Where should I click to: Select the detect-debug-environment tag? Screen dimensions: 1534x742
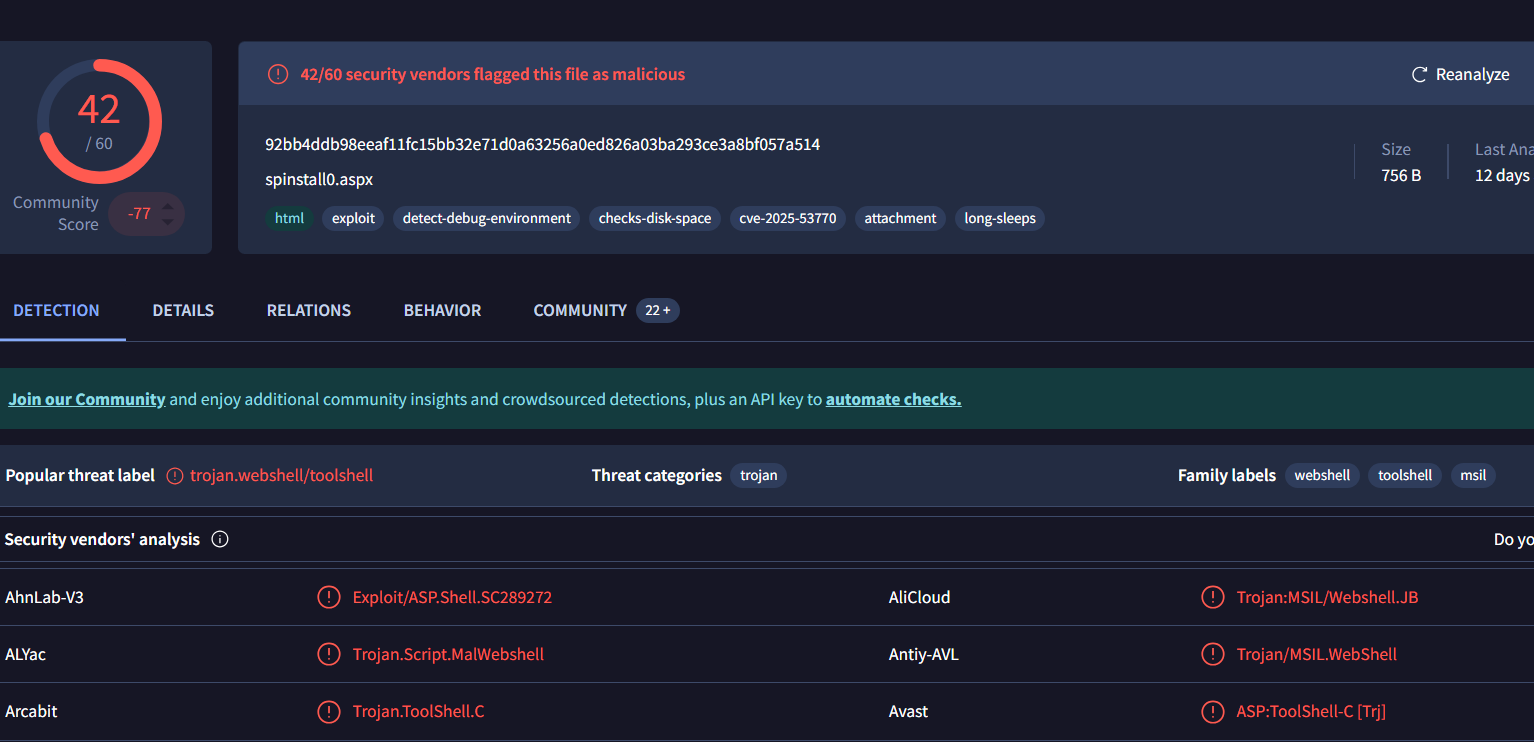tap(487, 218)
